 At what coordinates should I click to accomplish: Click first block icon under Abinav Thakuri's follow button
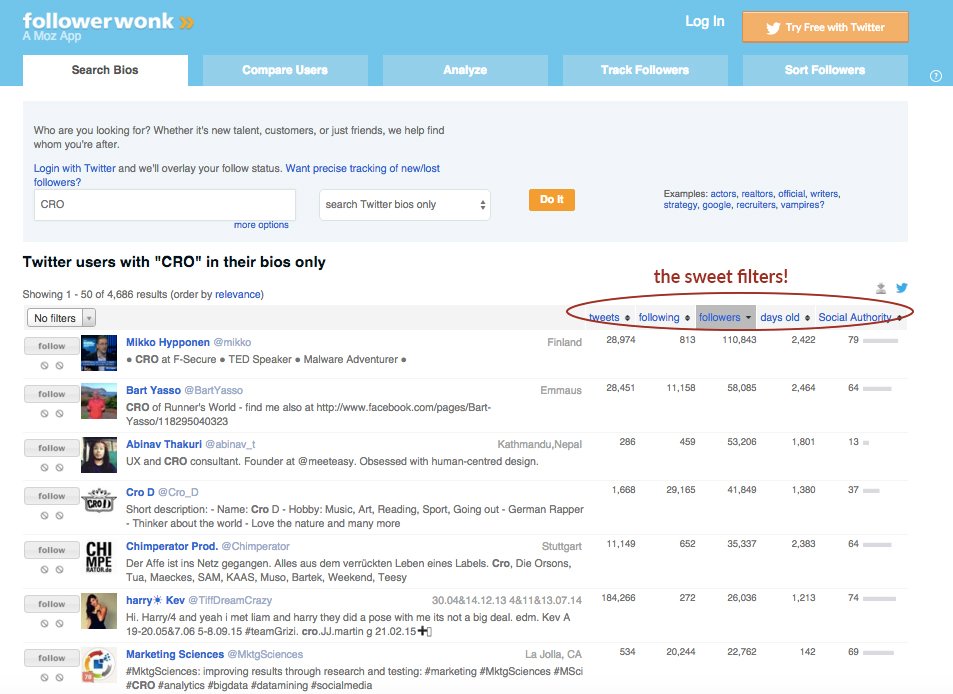coord(44,467)
